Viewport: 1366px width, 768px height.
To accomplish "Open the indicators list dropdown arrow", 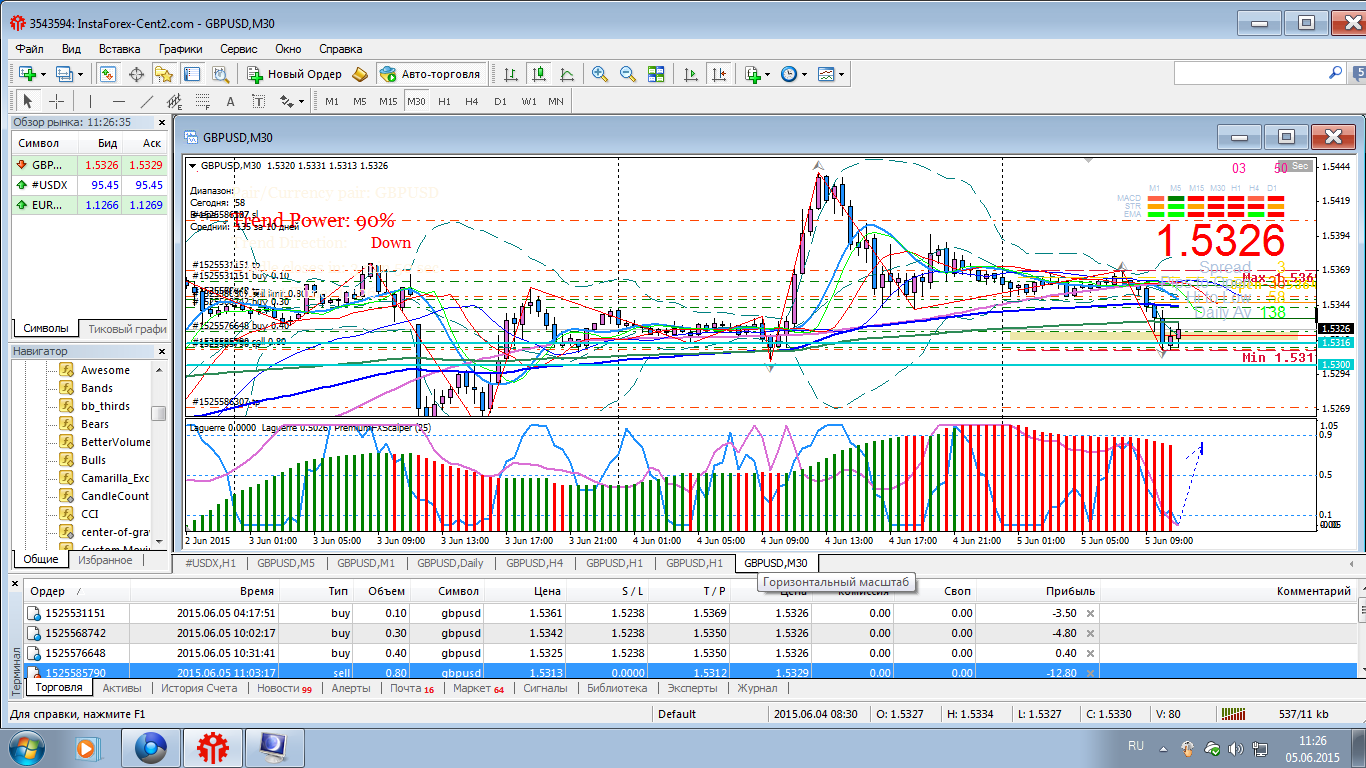I will [767, 74].
